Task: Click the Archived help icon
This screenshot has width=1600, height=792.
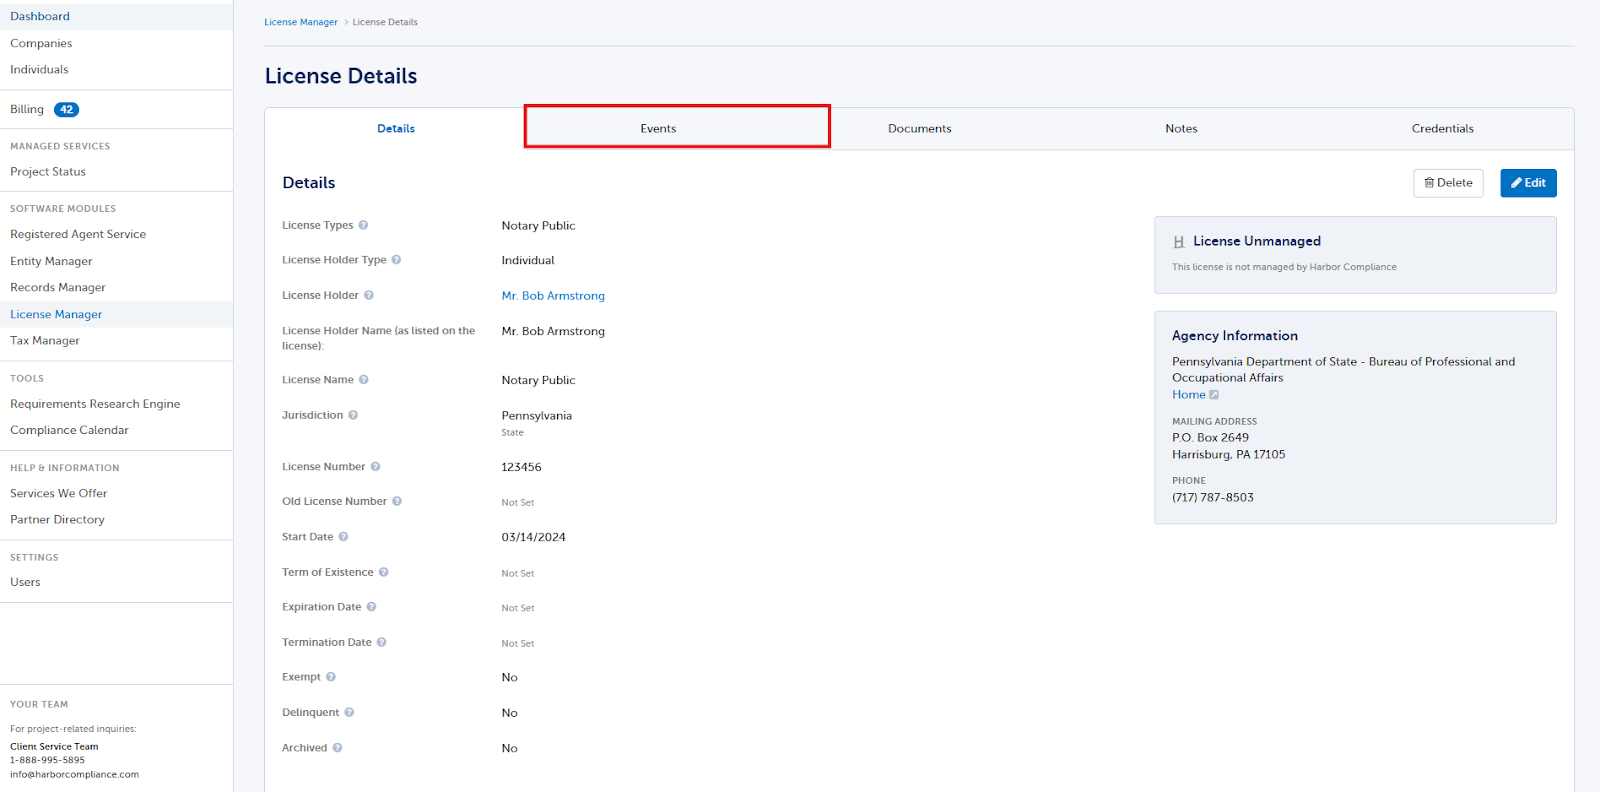Action: click(x=338, y=748)
